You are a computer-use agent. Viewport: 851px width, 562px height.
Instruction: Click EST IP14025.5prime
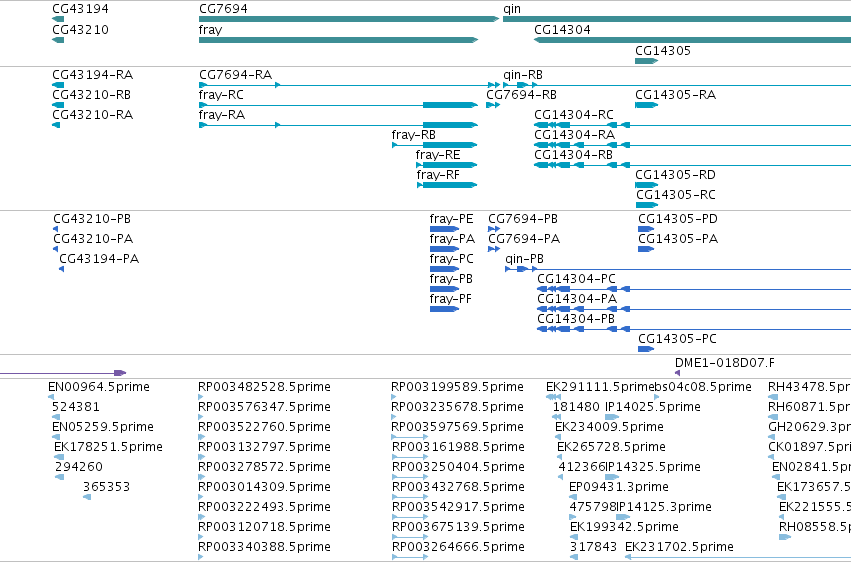(612, 417)
